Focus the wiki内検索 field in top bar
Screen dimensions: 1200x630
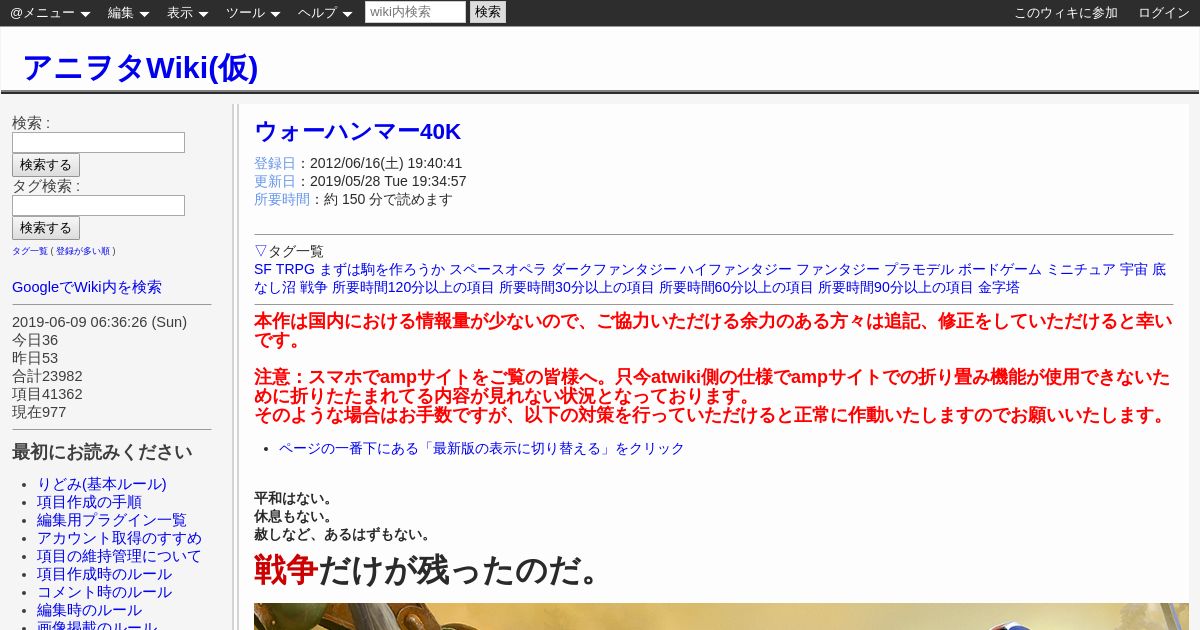[x=415, y=12]
